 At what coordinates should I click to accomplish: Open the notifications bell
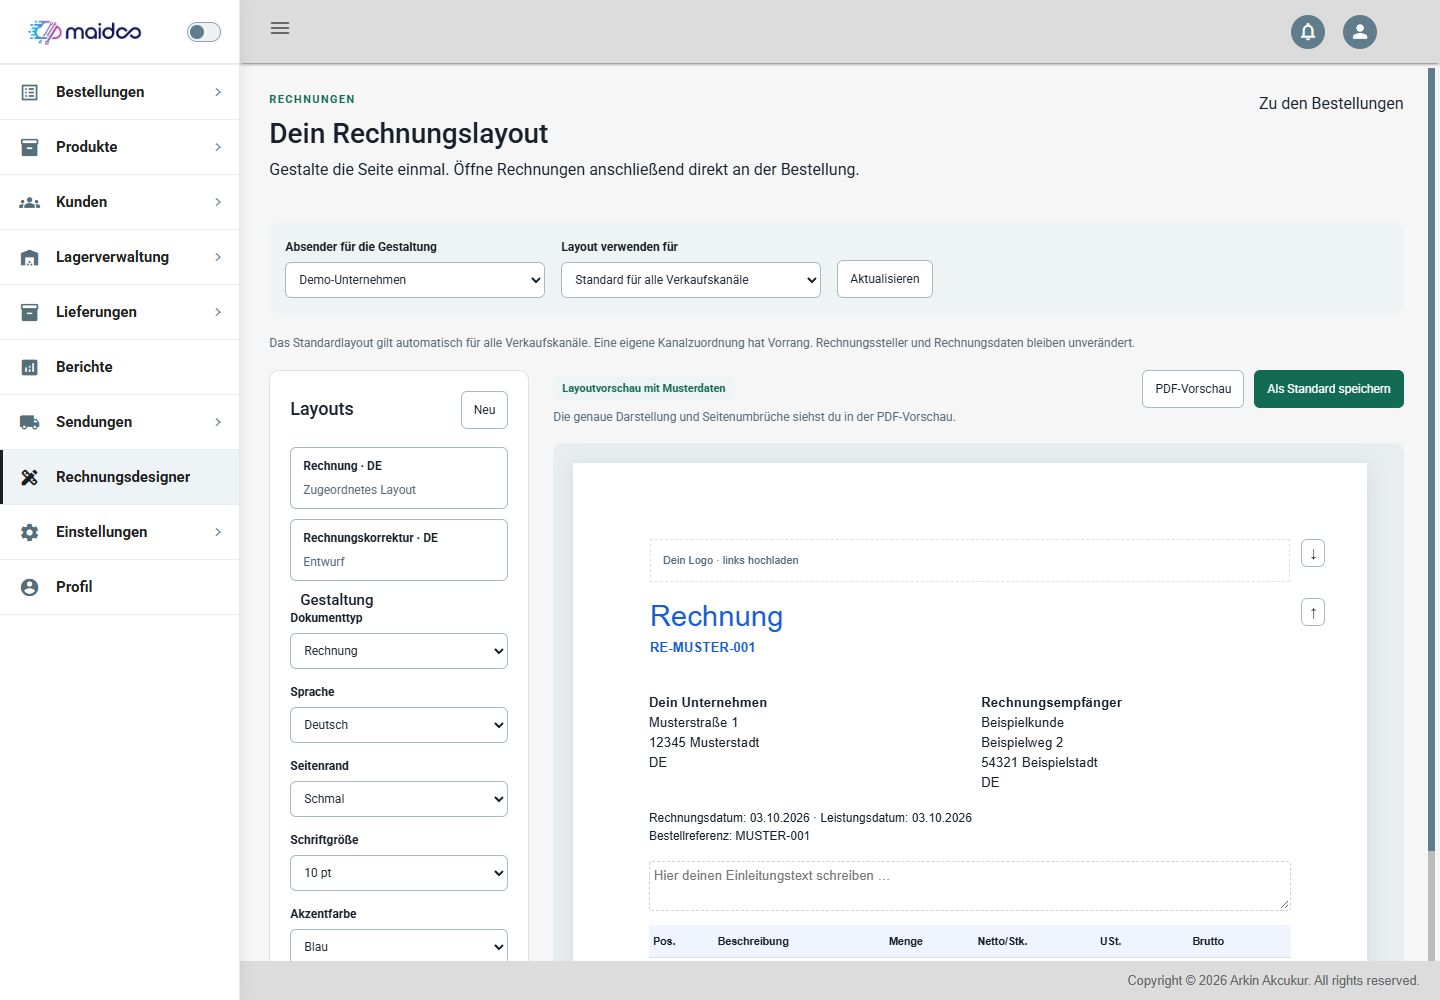1308,32
